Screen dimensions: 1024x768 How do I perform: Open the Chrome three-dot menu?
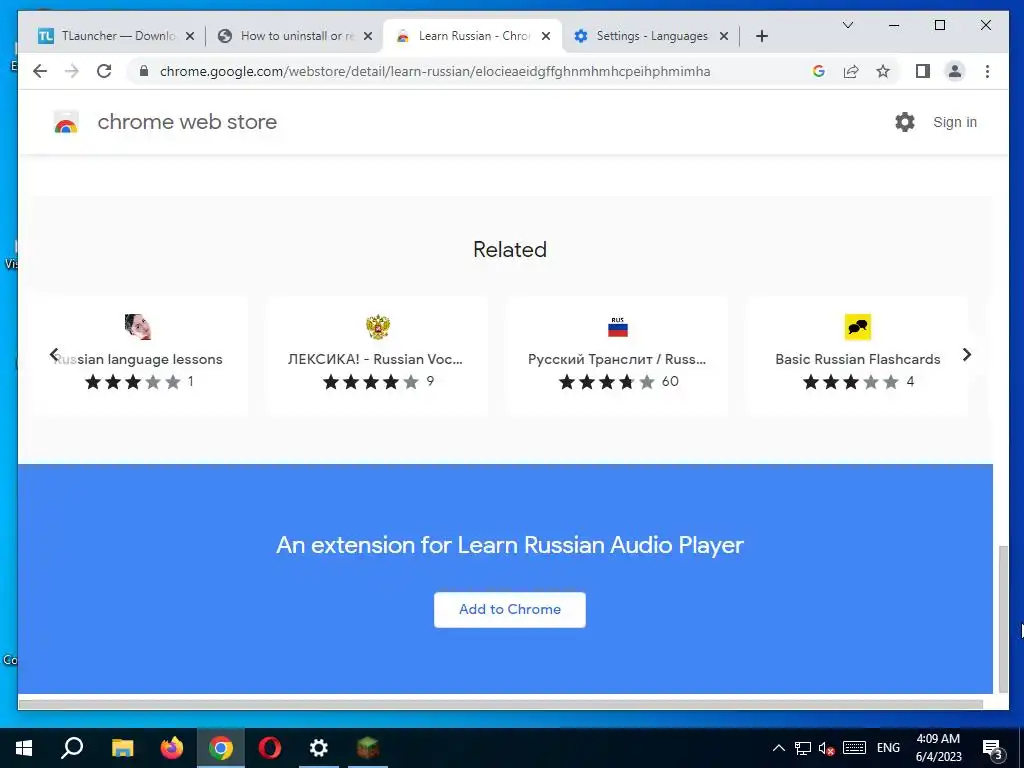pyautogui.click(x=987, y=71)
